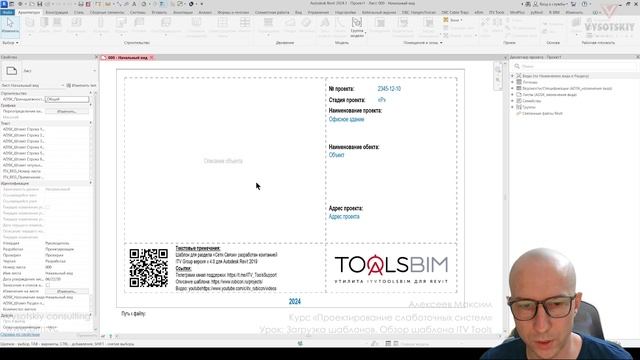Select the Имя листа value Начальный вид

click(x=59, y=273)
